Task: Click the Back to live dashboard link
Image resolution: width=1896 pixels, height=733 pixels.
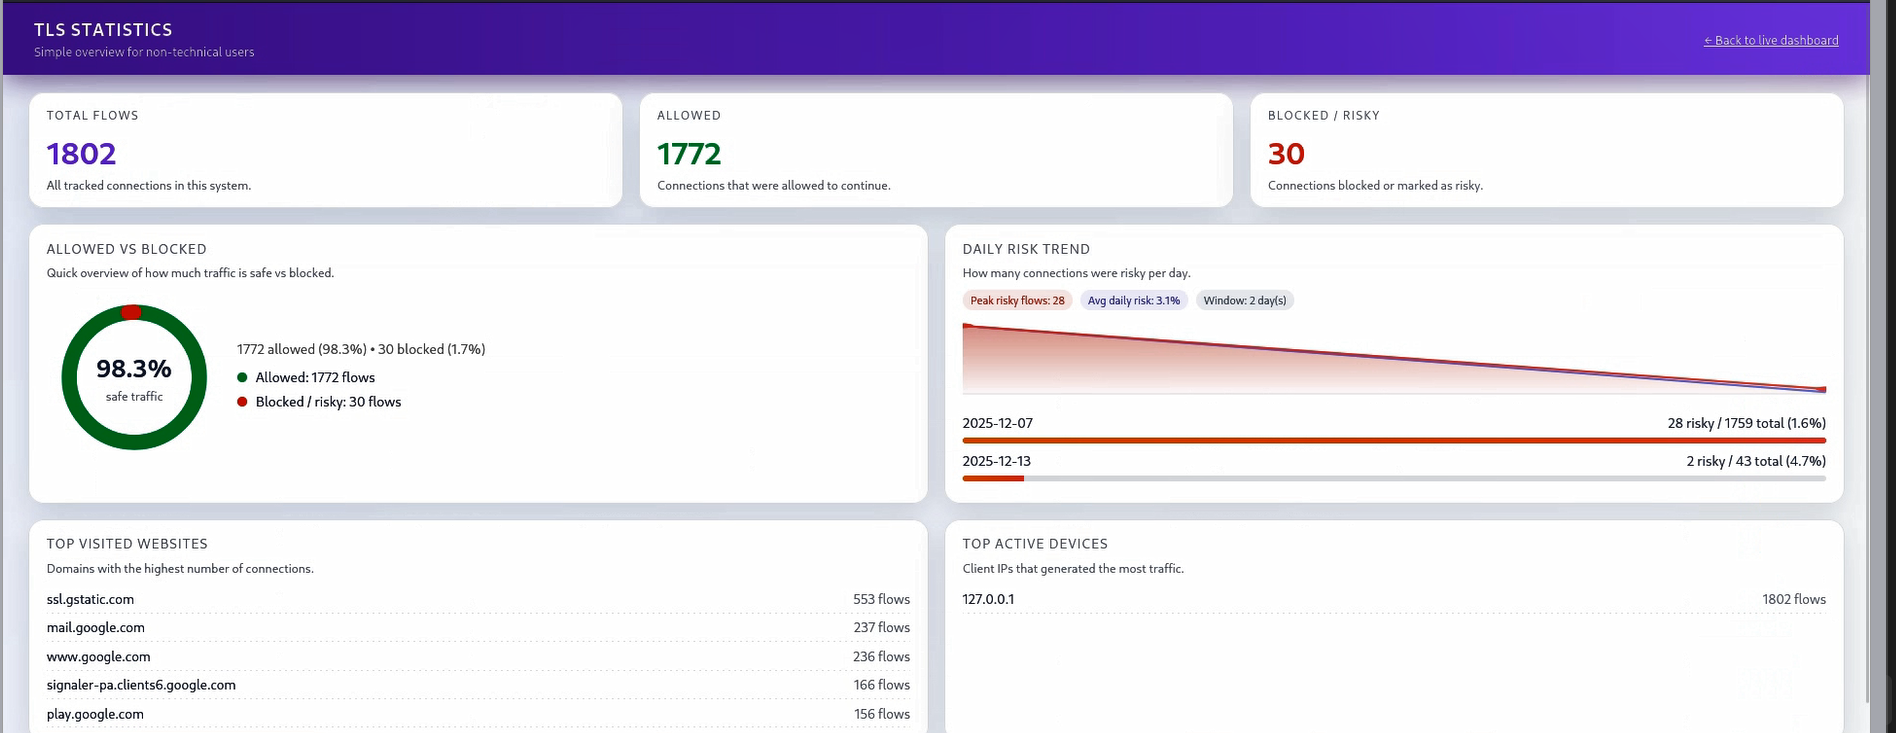Action: 1770,41
